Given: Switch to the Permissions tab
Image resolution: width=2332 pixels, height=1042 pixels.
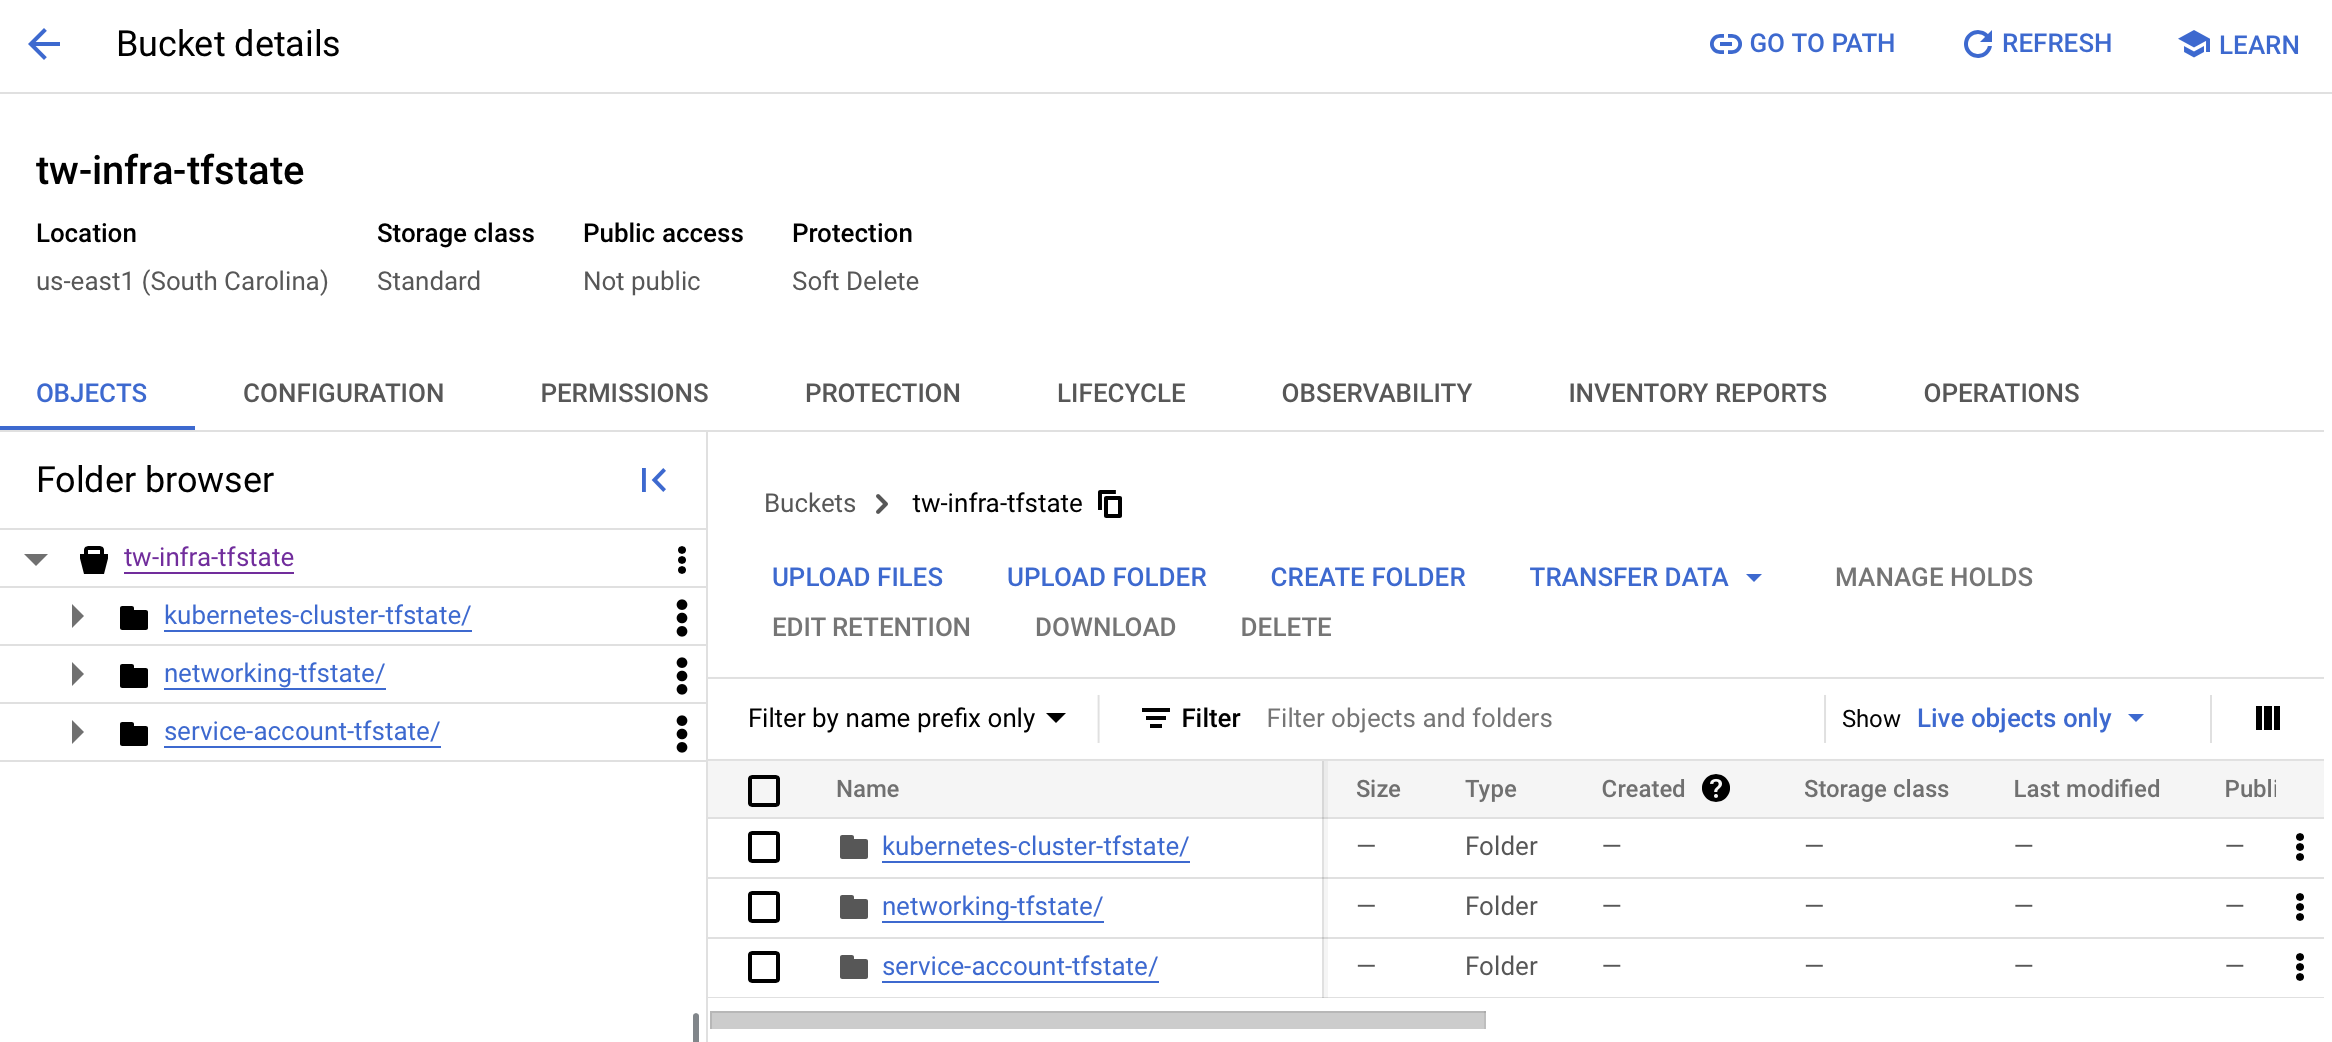Looking at the screenshot, I should [x=624, y=393].
